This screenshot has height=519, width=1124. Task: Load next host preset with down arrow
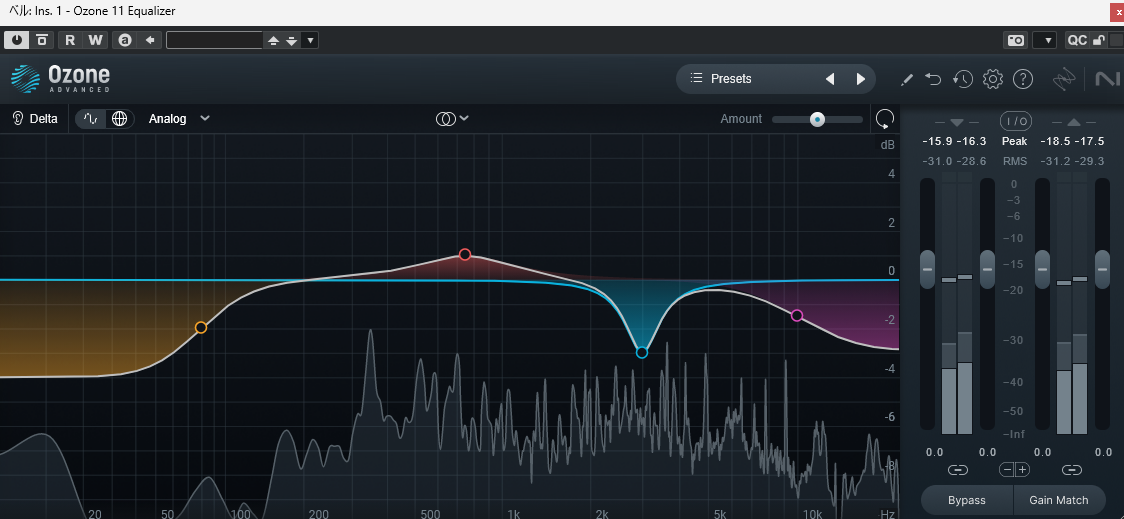291,41
